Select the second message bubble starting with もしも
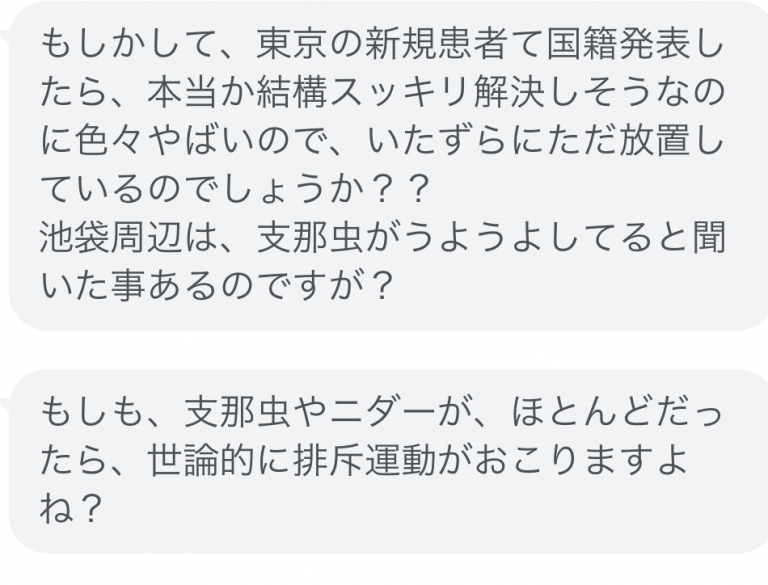 point(388,461)
